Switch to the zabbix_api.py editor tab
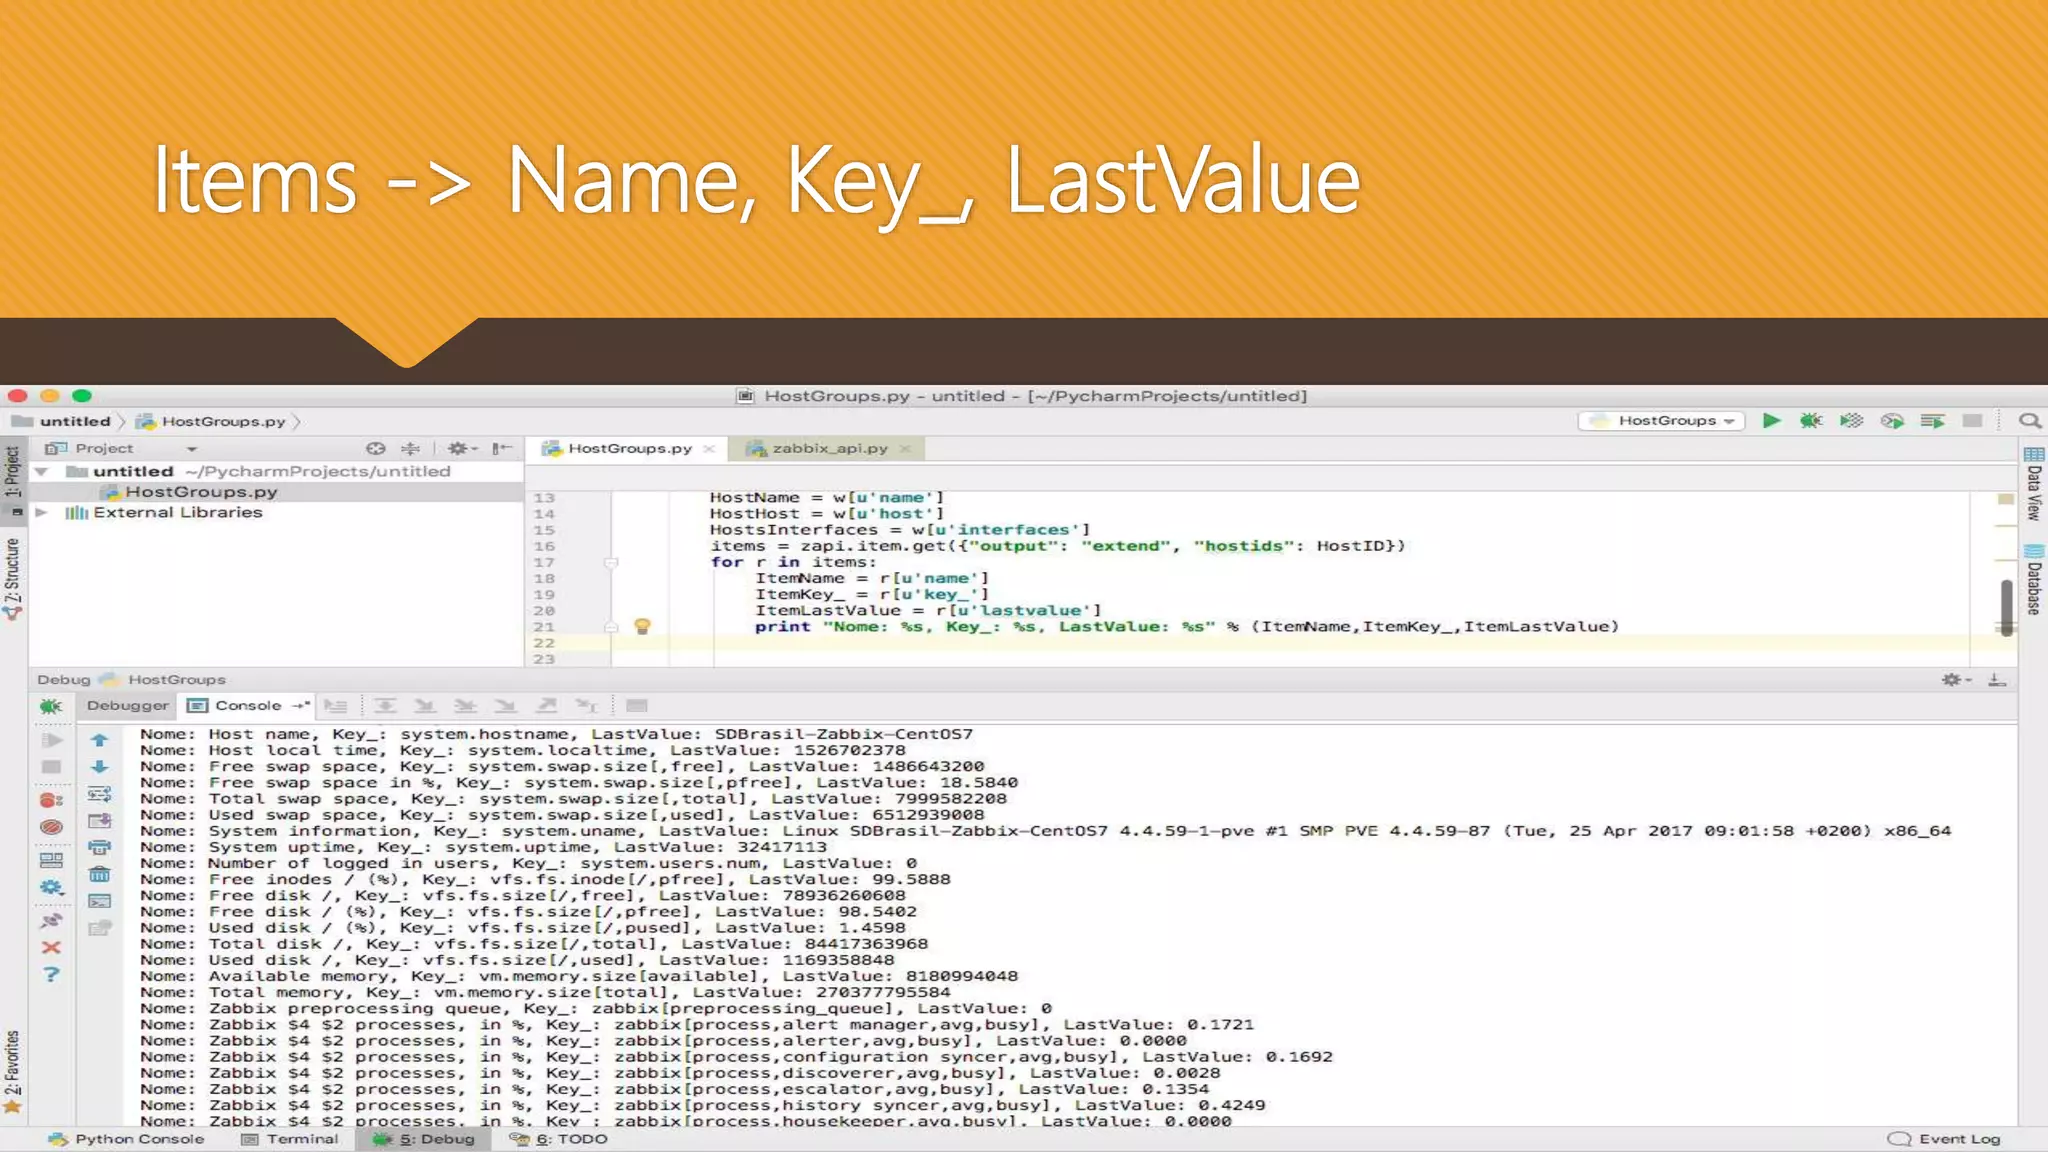Screen dimensions: 2048x1152 click(x=829, y=449)
